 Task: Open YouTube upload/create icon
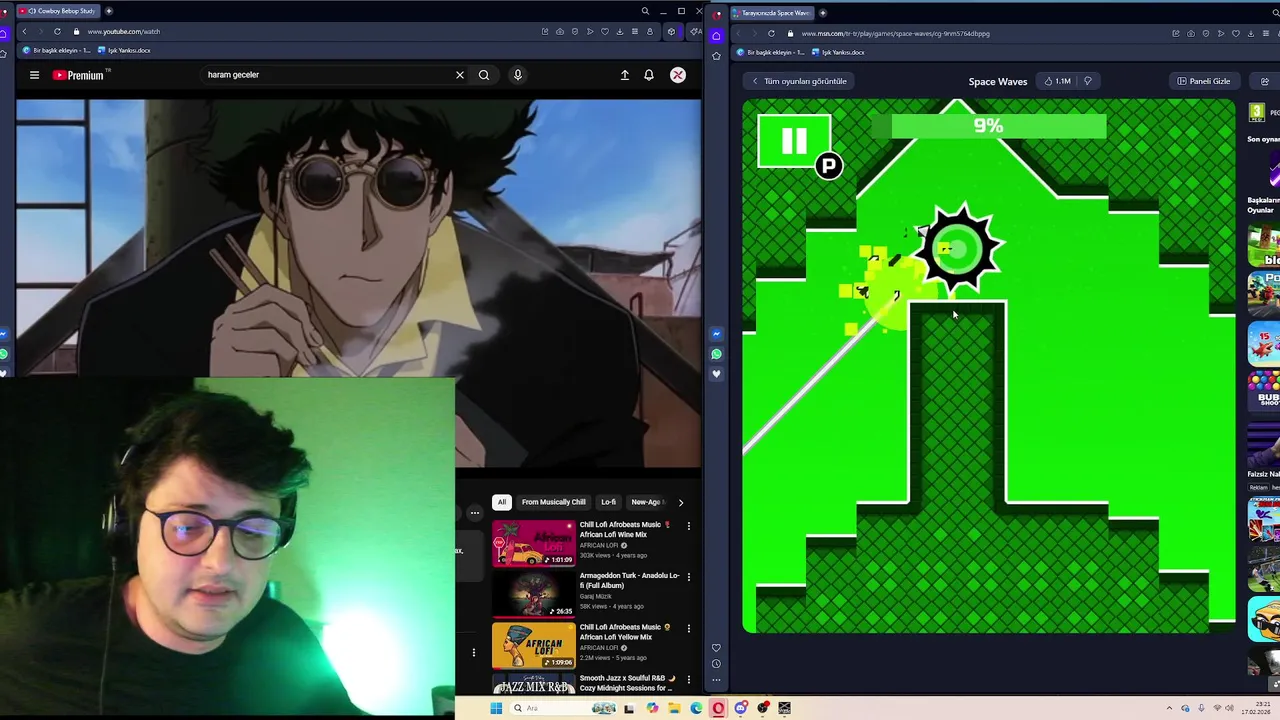pyautogui.click(x=625, y=75)
